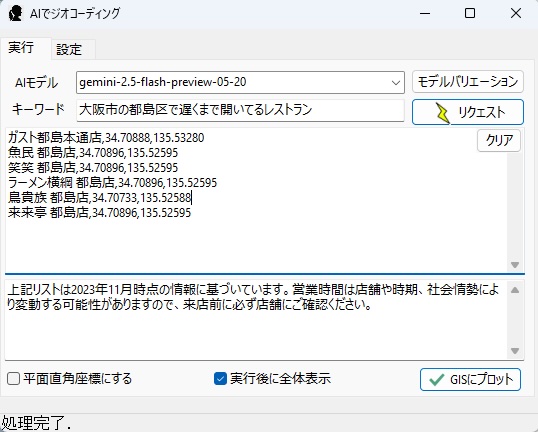Click down arrow of results list scrollbar
This screenshot has height=432, width=538.
(515, 265)
